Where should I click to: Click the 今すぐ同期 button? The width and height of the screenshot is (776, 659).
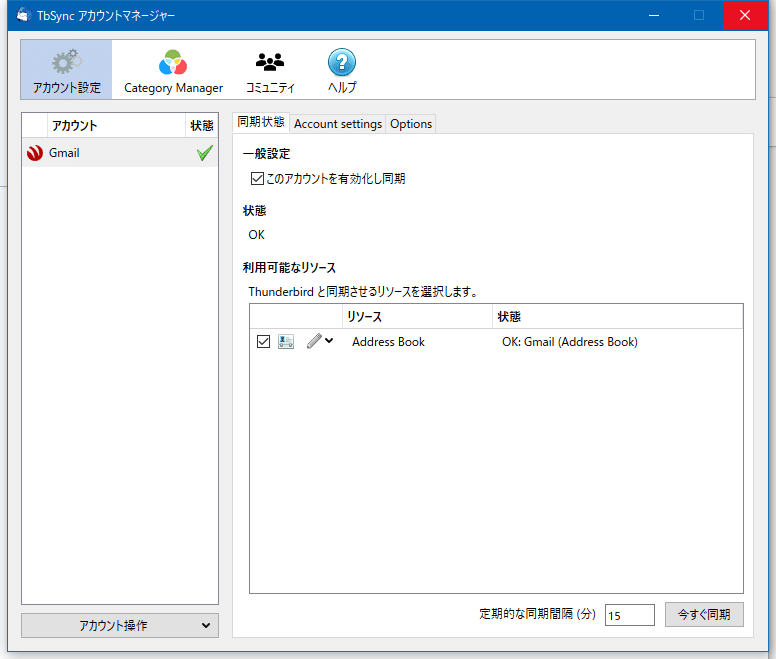tap(704, 614)
